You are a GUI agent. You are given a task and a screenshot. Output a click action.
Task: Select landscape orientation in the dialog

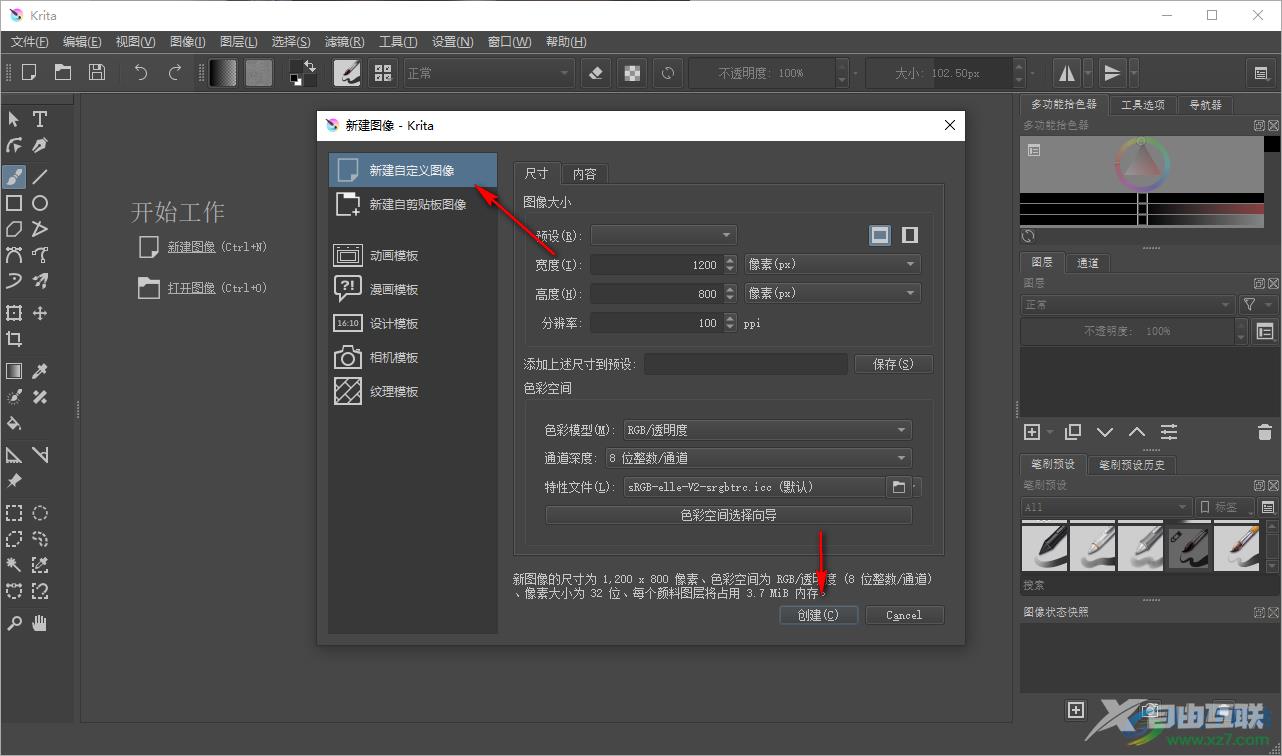point(880,235)
